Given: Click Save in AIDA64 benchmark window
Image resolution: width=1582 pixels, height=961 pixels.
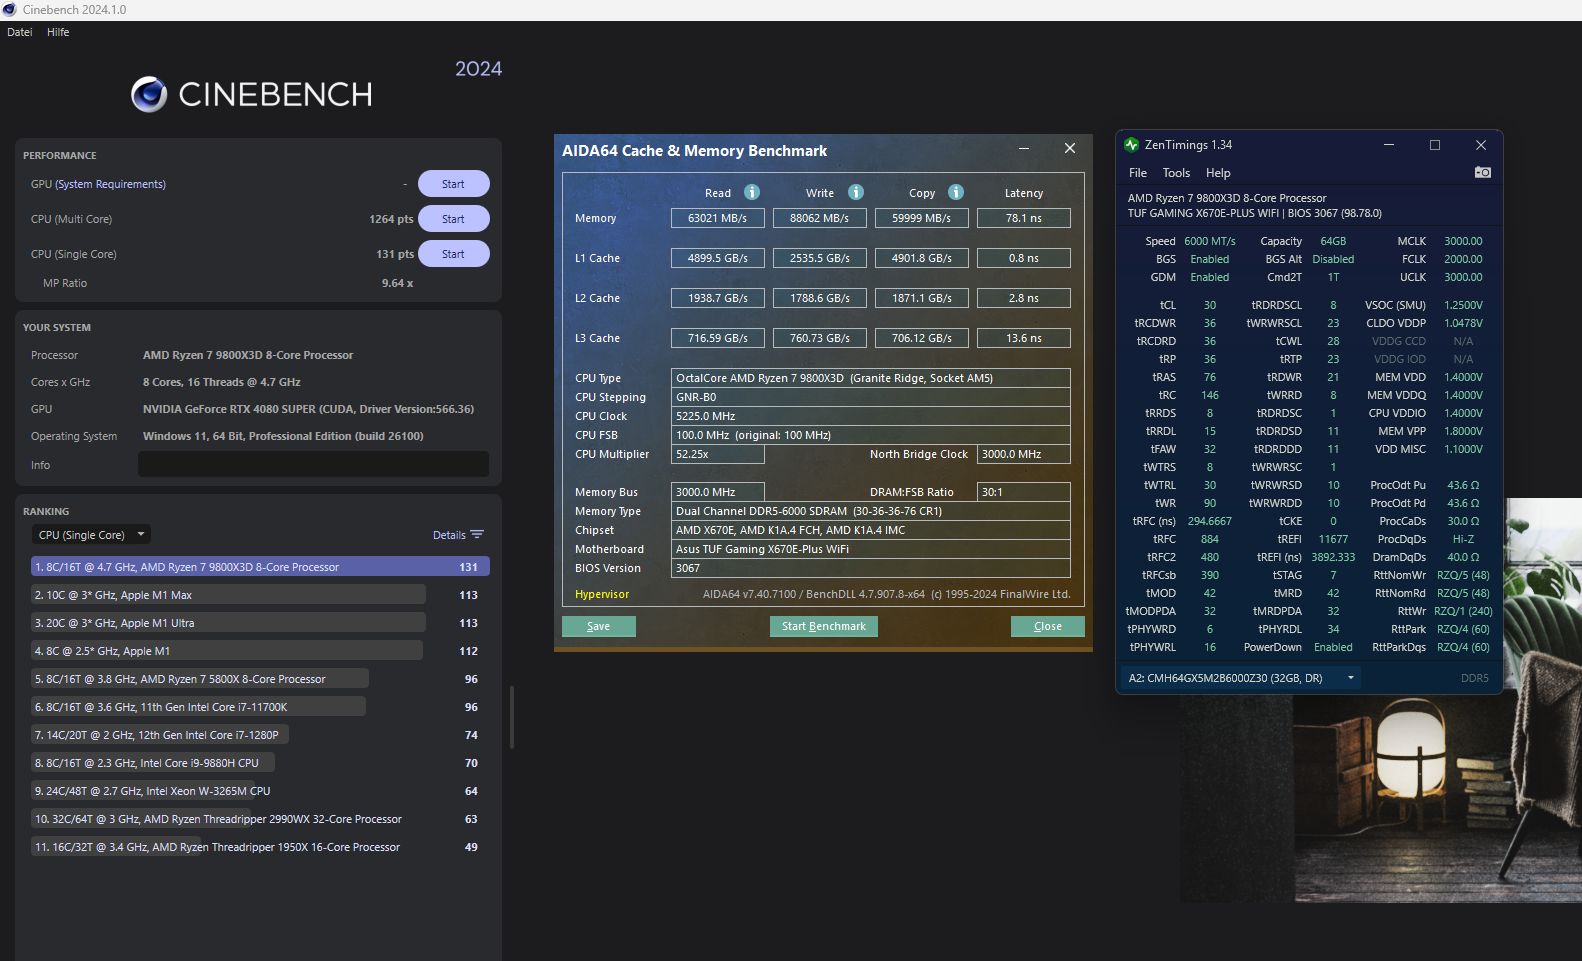Looking at the screenshot, I should pyautogui.click(x=598, y=626).
